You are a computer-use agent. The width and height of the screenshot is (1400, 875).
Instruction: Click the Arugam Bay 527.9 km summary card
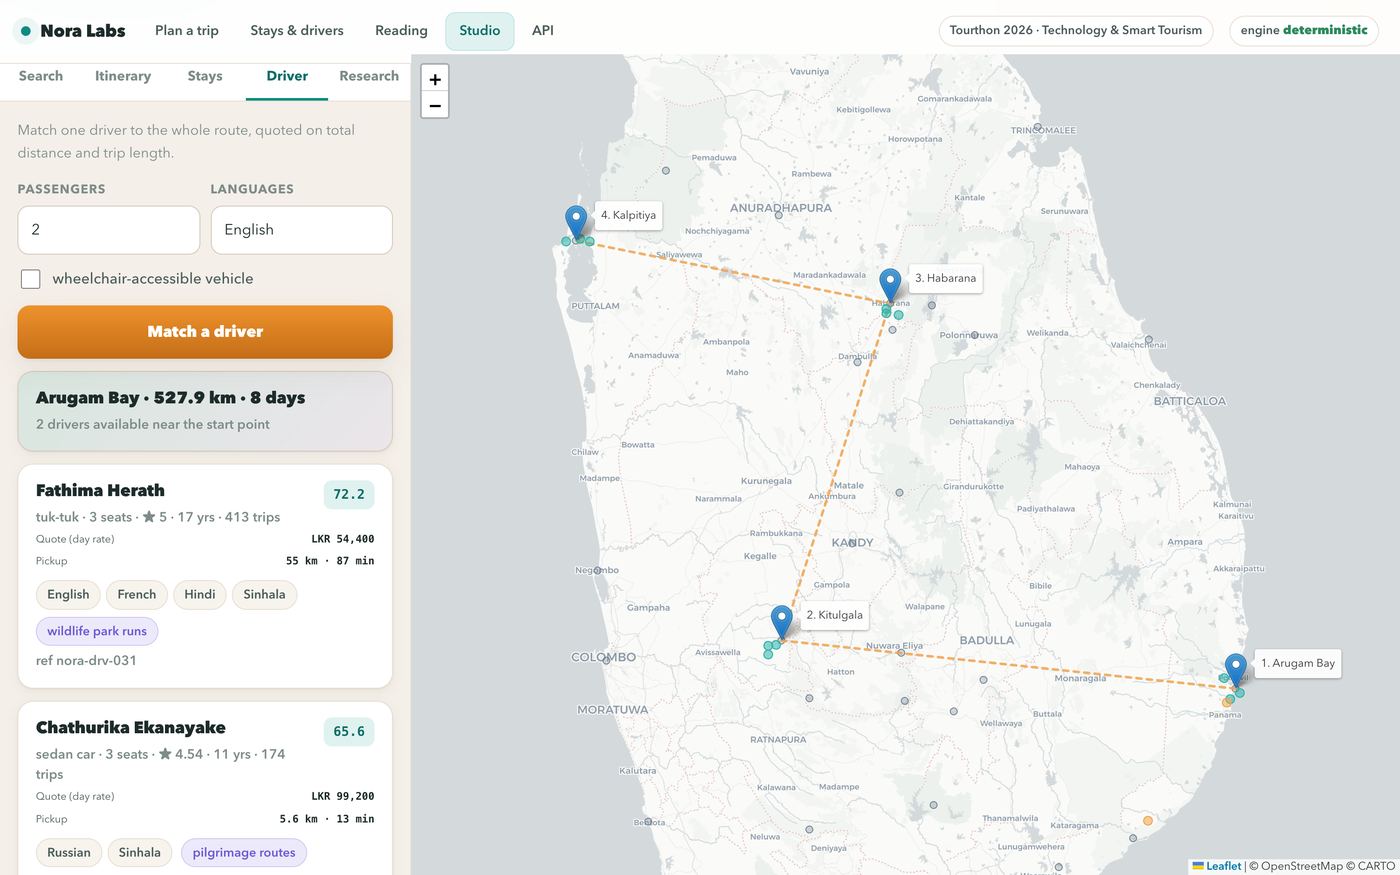coord(205,411)
